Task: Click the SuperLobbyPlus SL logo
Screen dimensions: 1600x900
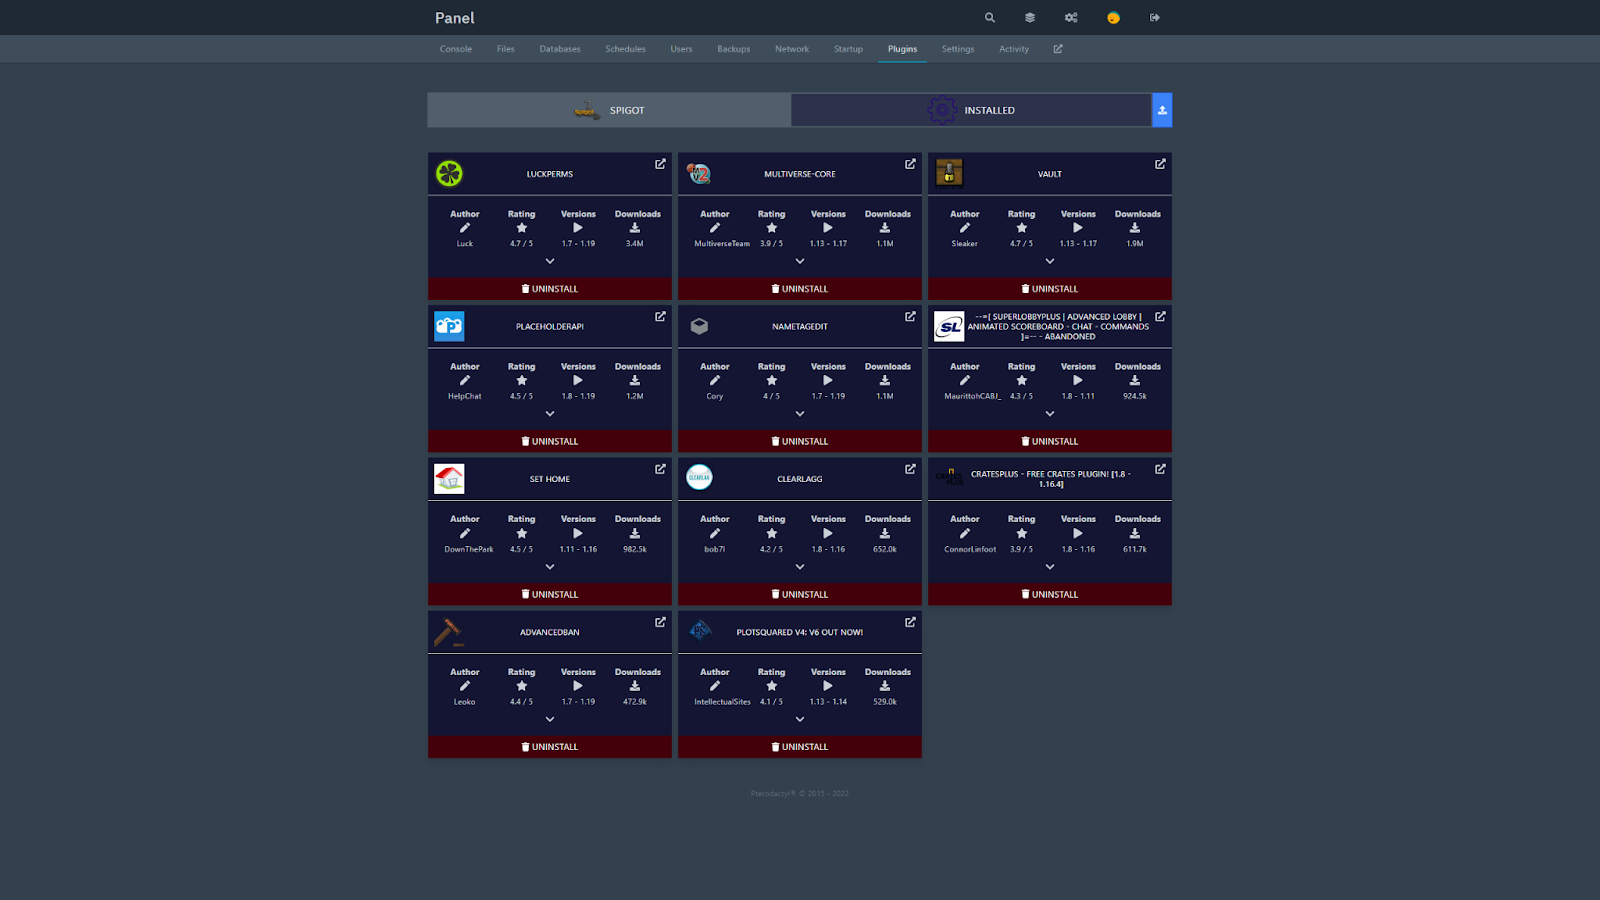Action: point(949,326)
